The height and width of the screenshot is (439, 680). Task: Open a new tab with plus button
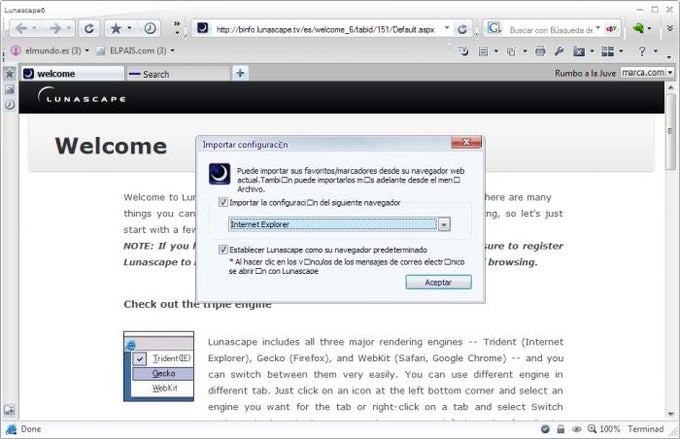[x=240, y=73]
